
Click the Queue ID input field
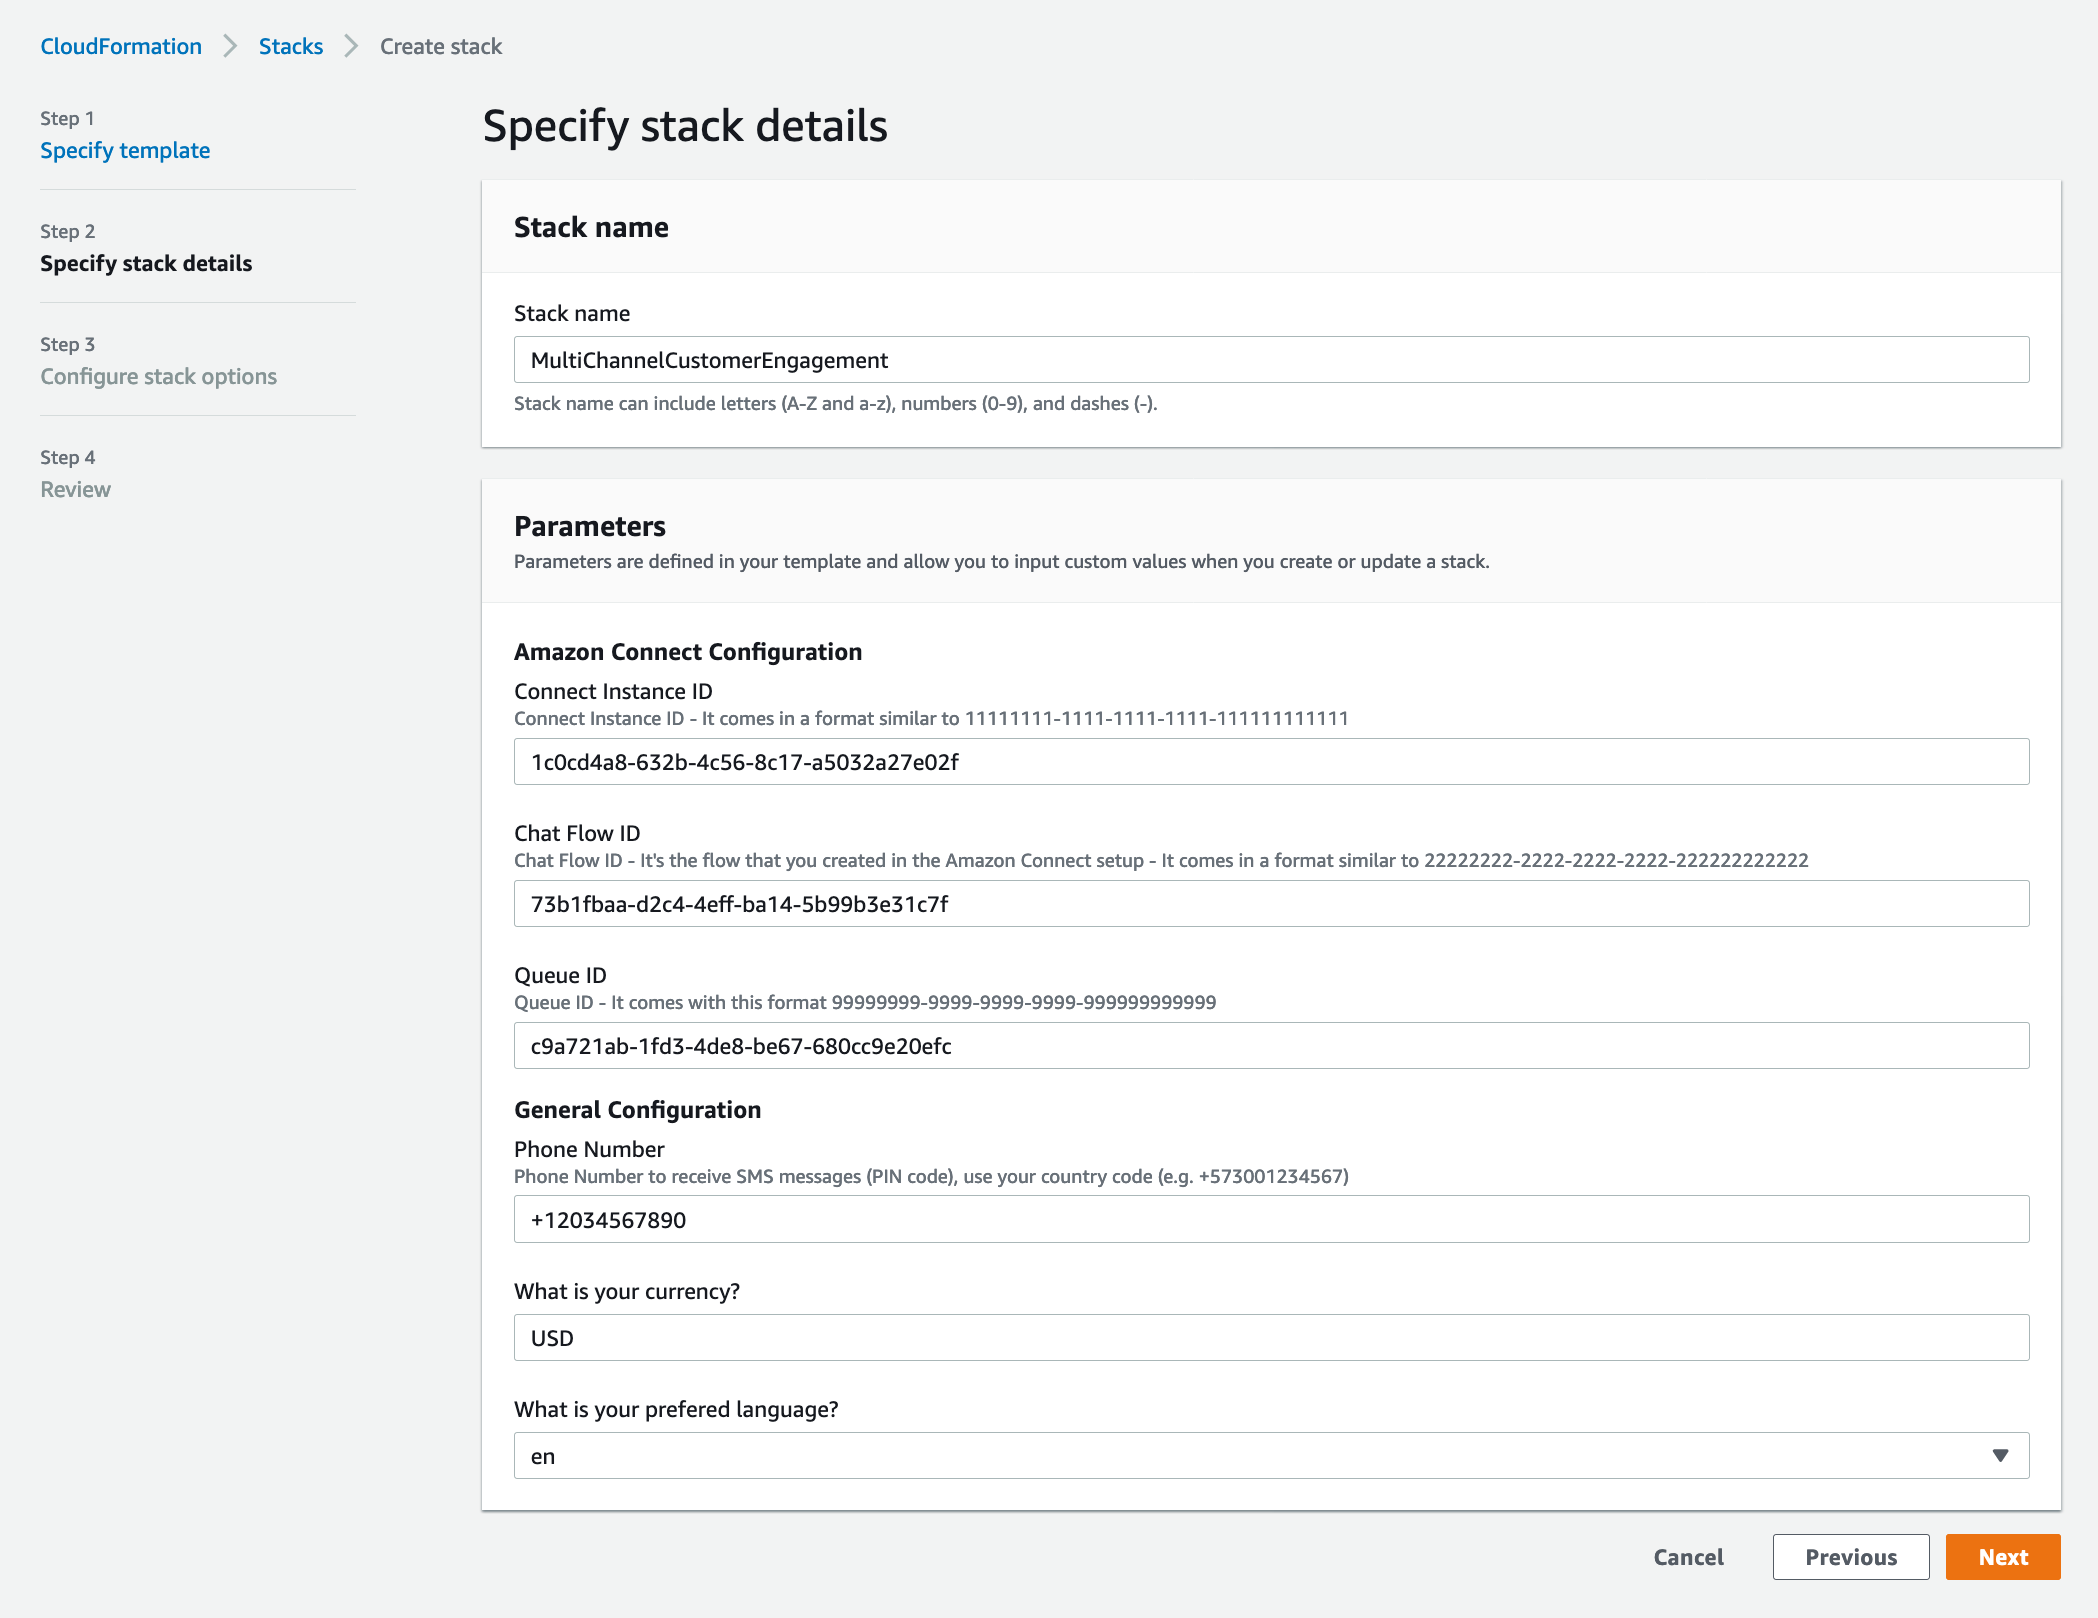tap(1271, 1046)
